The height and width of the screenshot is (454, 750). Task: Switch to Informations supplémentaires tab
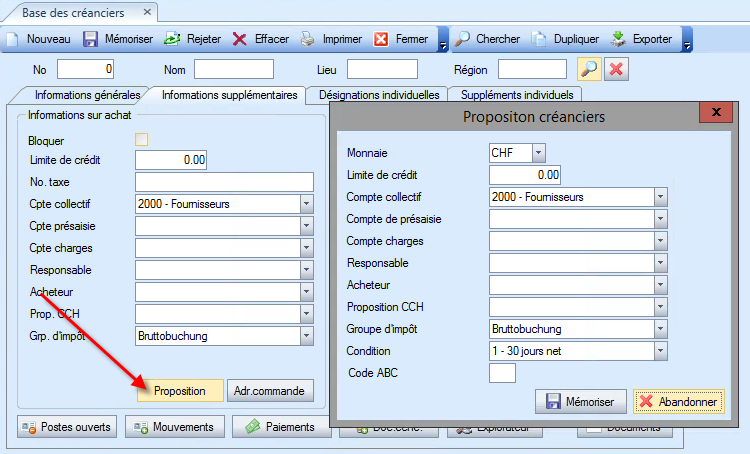[x=230, y=95]
